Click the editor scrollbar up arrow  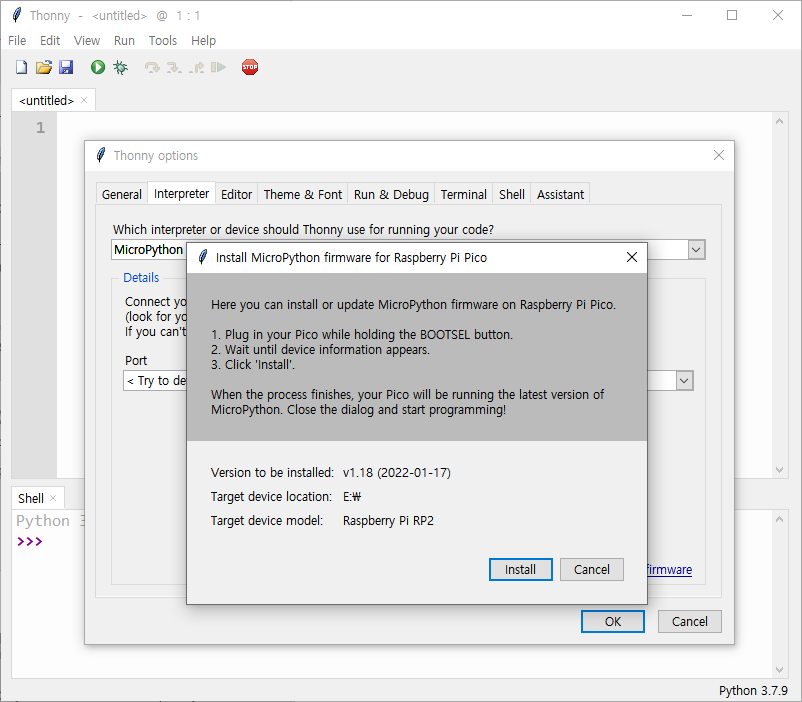click(x=779, y=121)
